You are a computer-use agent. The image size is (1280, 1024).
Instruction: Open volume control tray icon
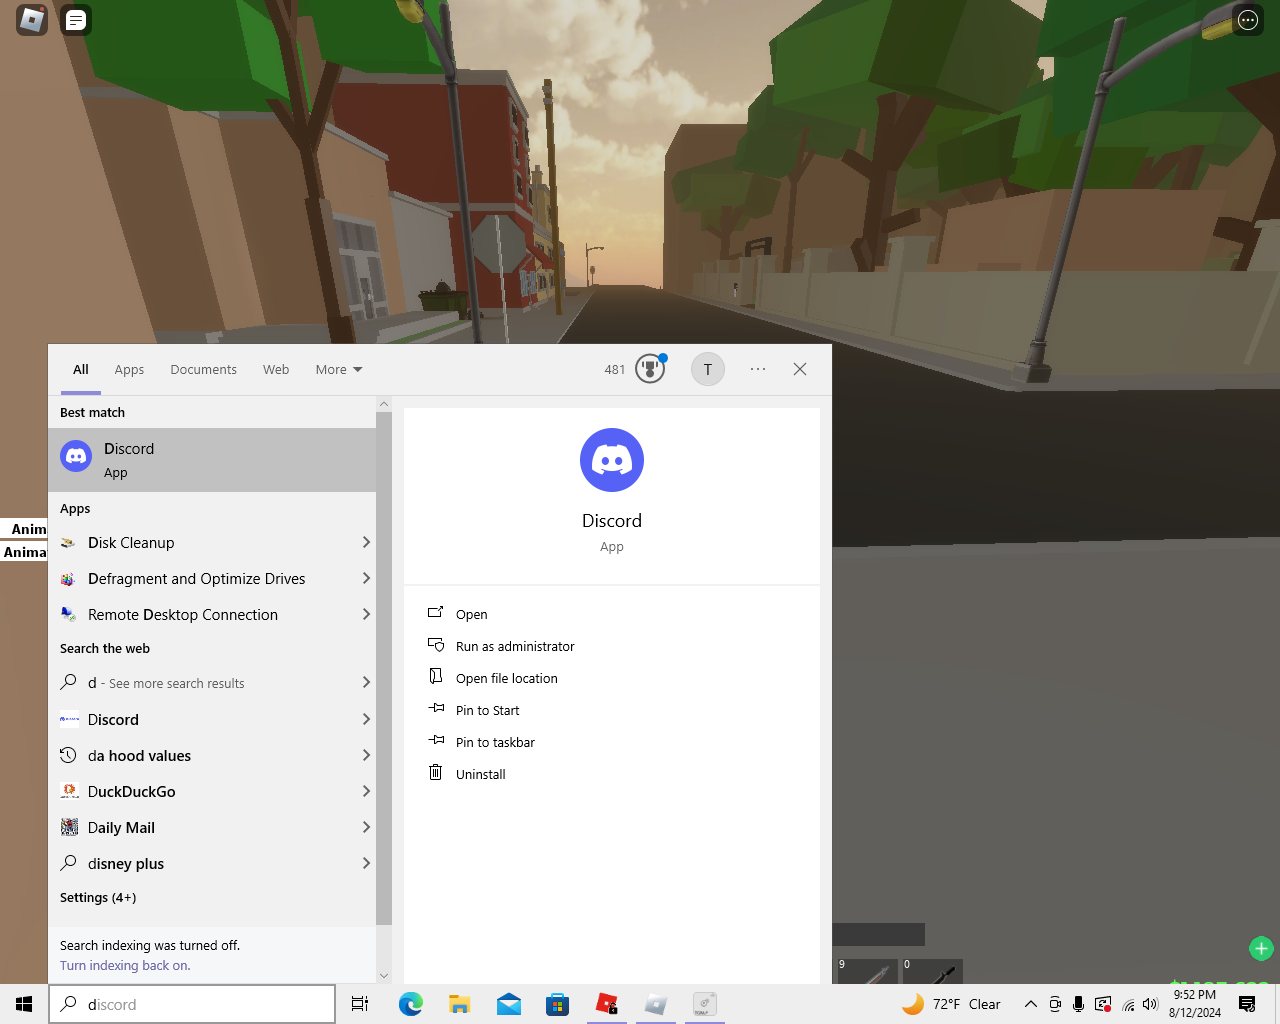(x=1150, y=1004)
